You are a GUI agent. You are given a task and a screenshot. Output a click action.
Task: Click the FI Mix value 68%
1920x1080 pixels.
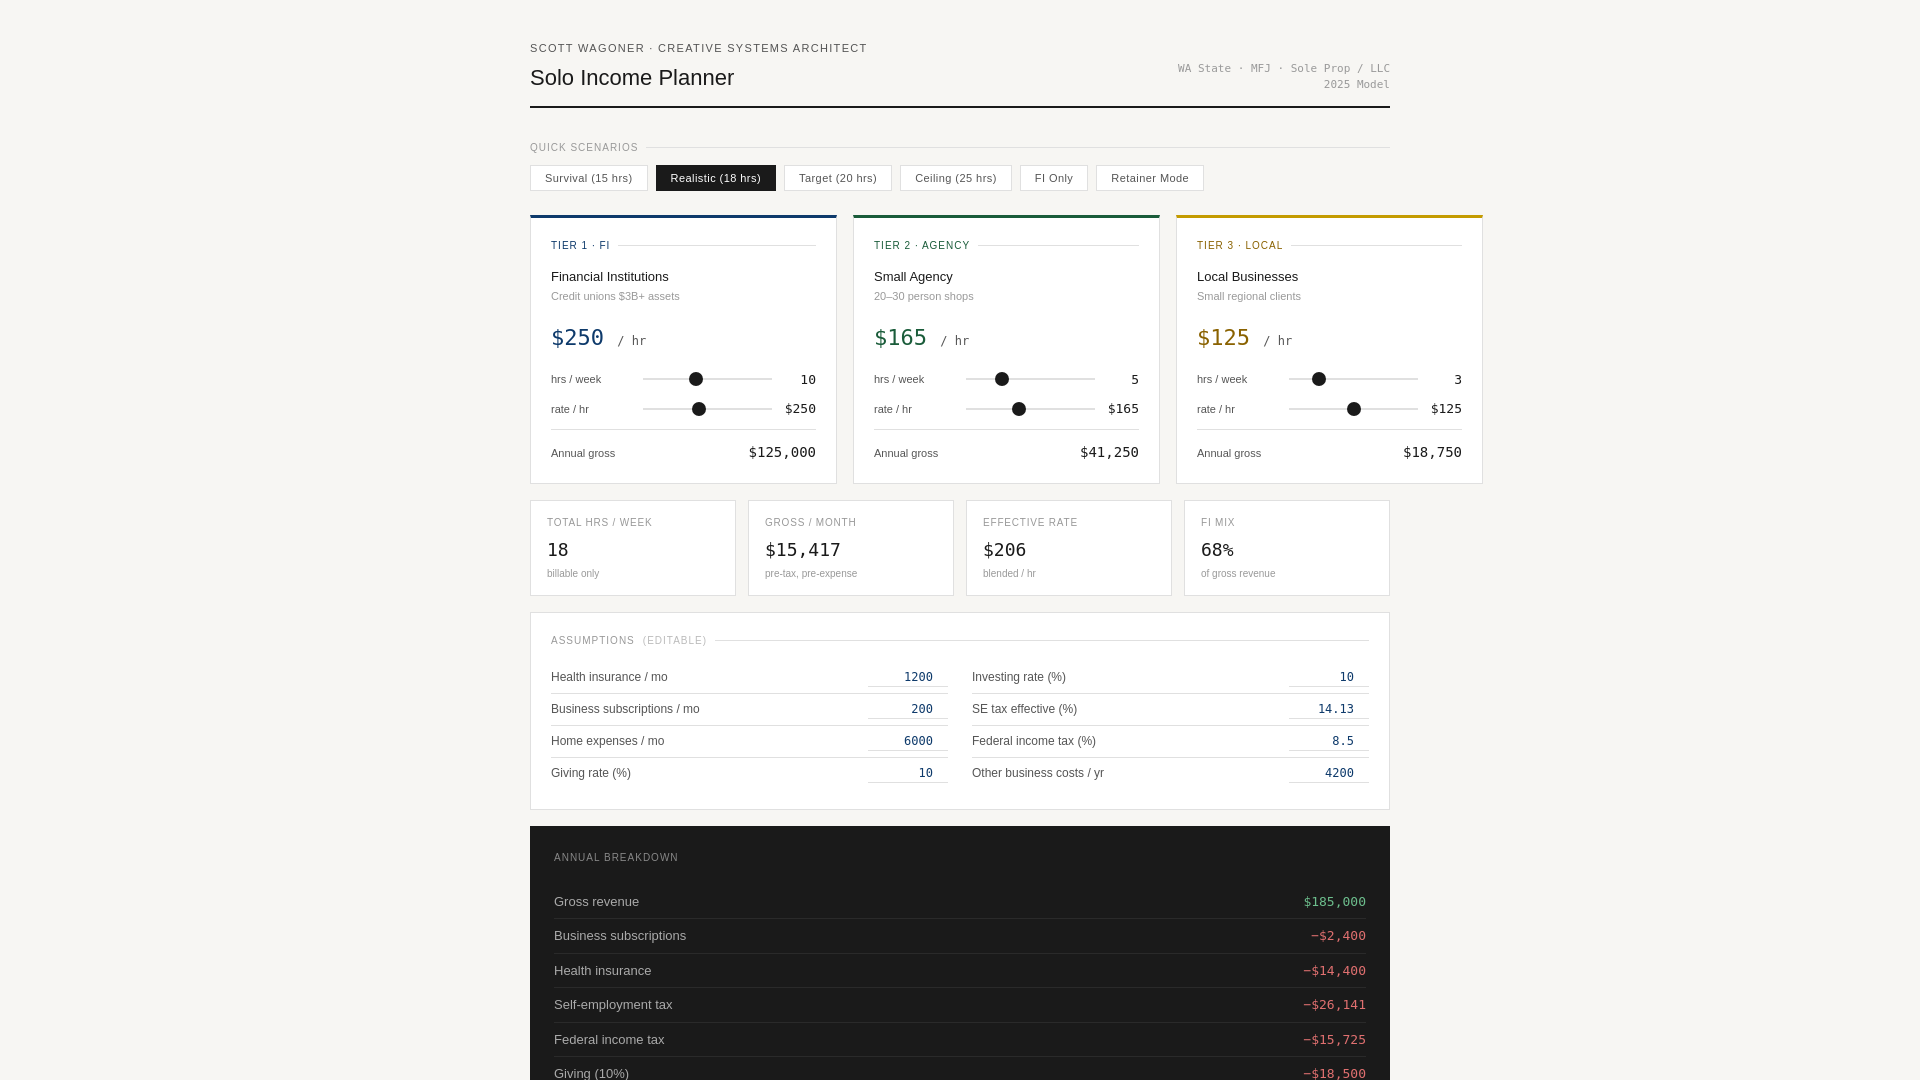click(x=1217, y=550)
